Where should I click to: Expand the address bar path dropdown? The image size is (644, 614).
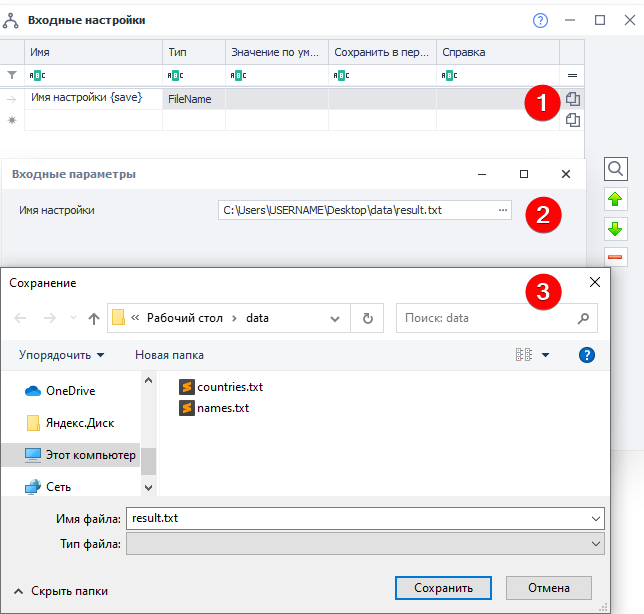(335, 318)
